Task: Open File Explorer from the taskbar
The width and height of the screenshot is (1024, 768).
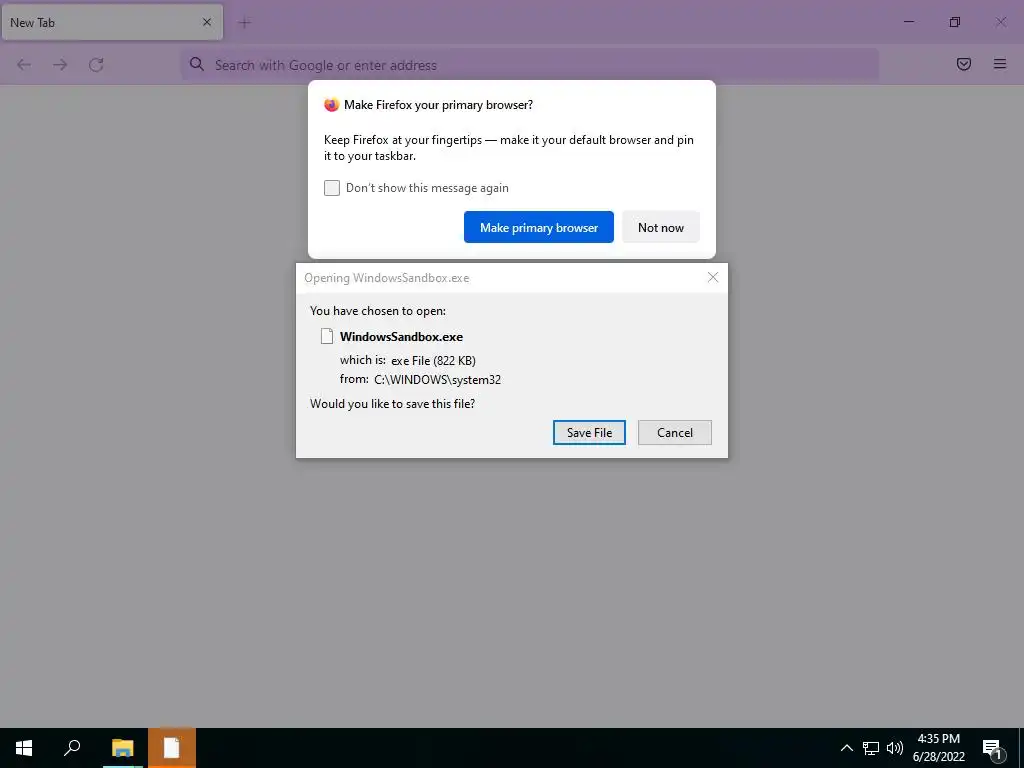Action: (x=123, y=748)
